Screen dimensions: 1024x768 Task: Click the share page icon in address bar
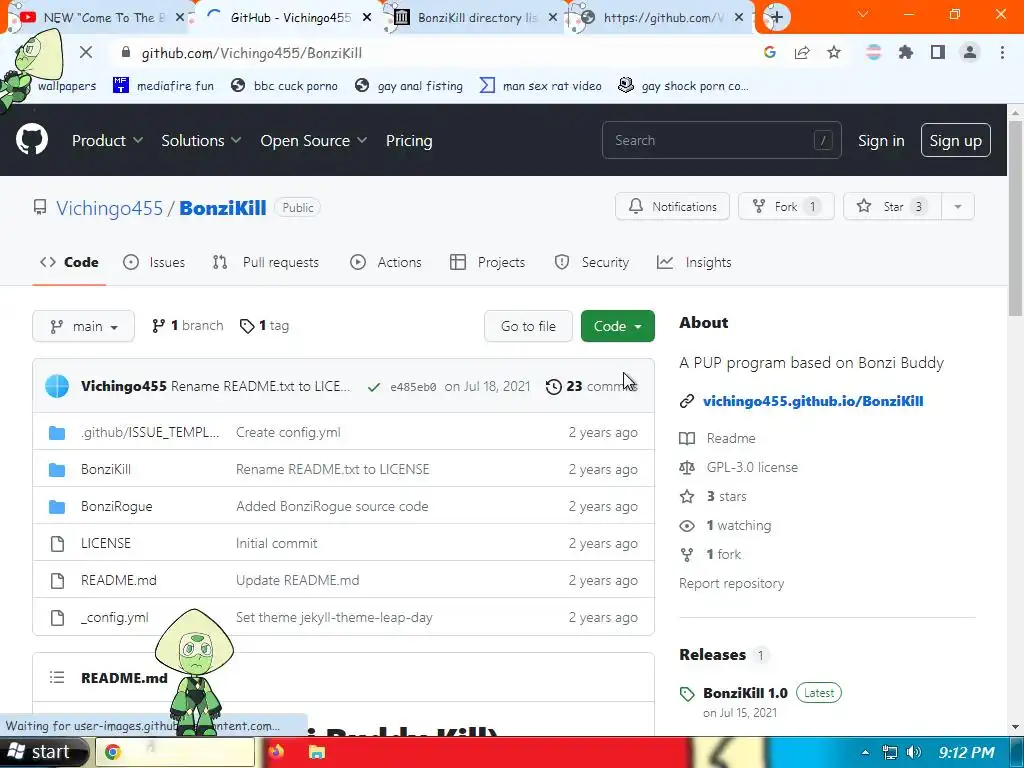point(802,52)
